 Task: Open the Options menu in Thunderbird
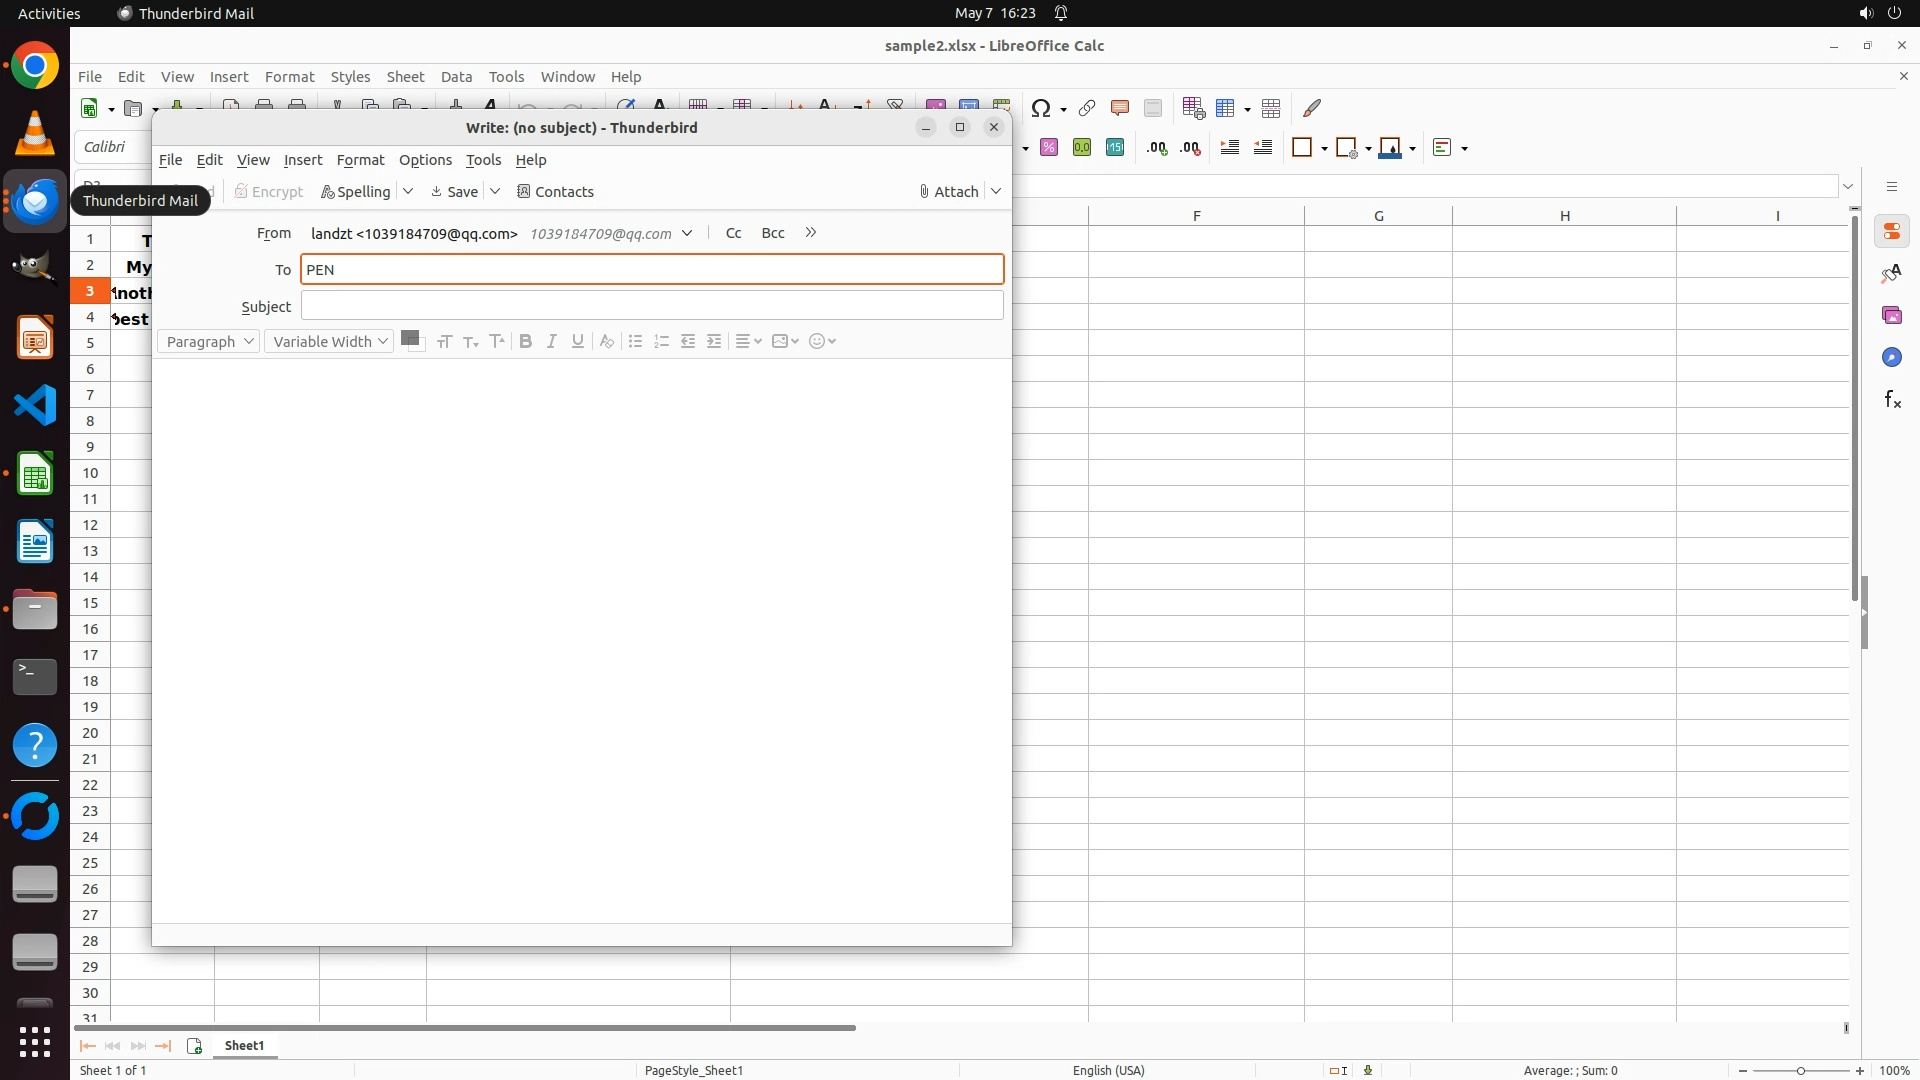click(x=425, y=160)
